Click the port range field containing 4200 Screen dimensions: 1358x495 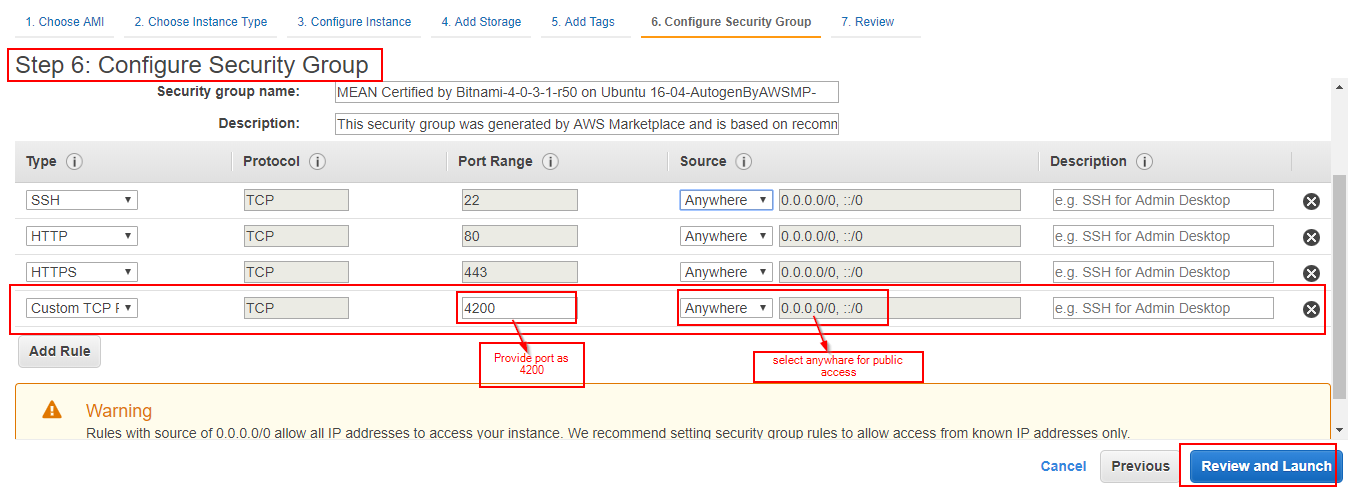point(517,308)
